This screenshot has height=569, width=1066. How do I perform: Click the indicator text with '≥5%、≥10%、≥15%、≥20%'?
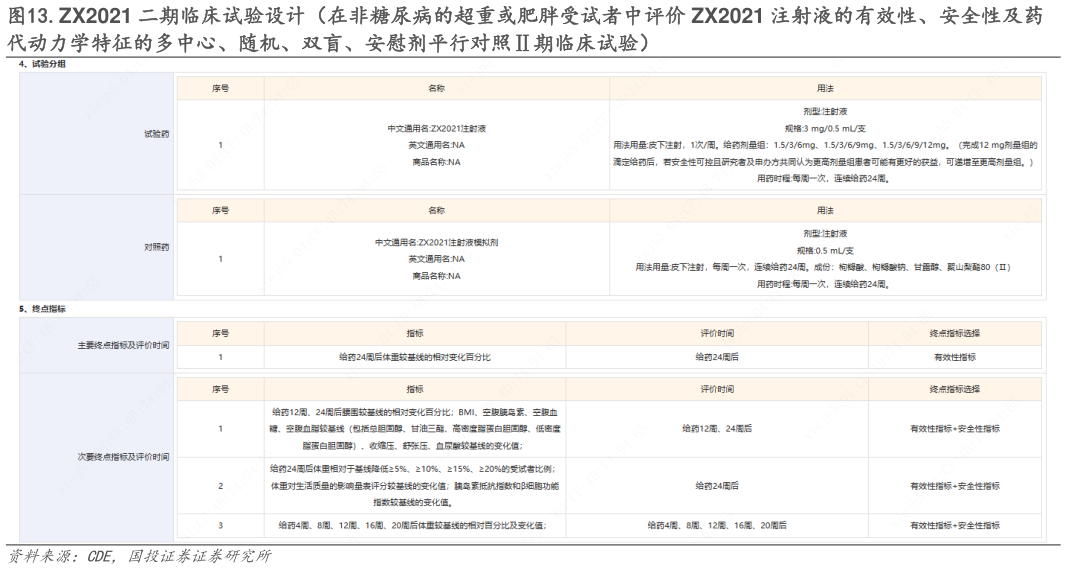[x=415, y=486]
